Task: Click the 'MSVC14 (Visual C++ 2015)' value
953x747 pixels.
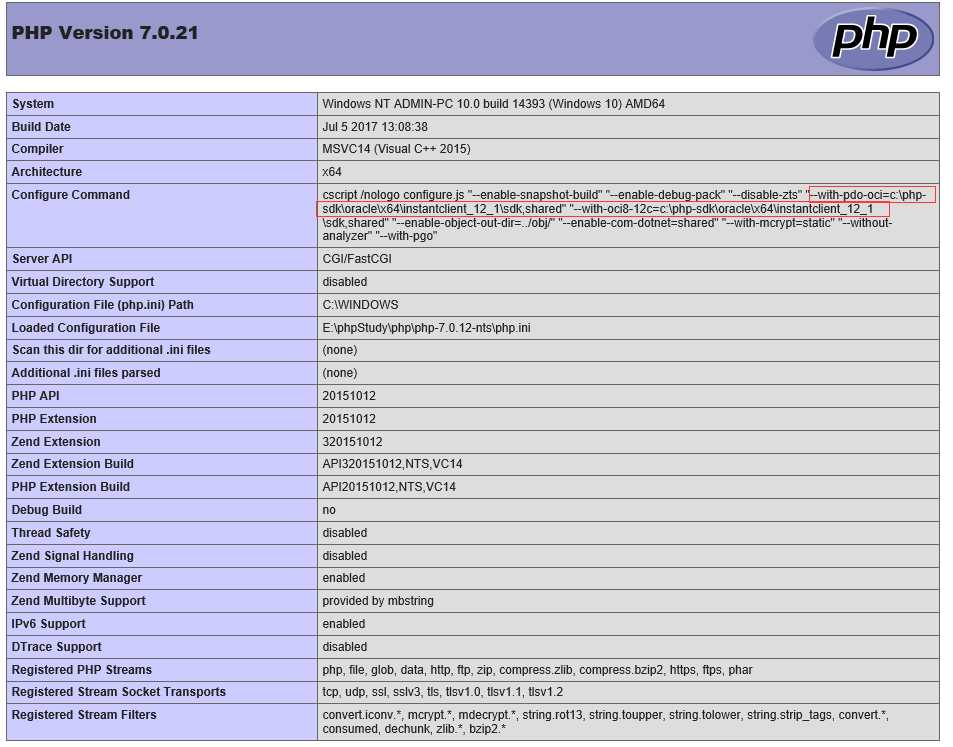Action: click(x=396, y=149)
